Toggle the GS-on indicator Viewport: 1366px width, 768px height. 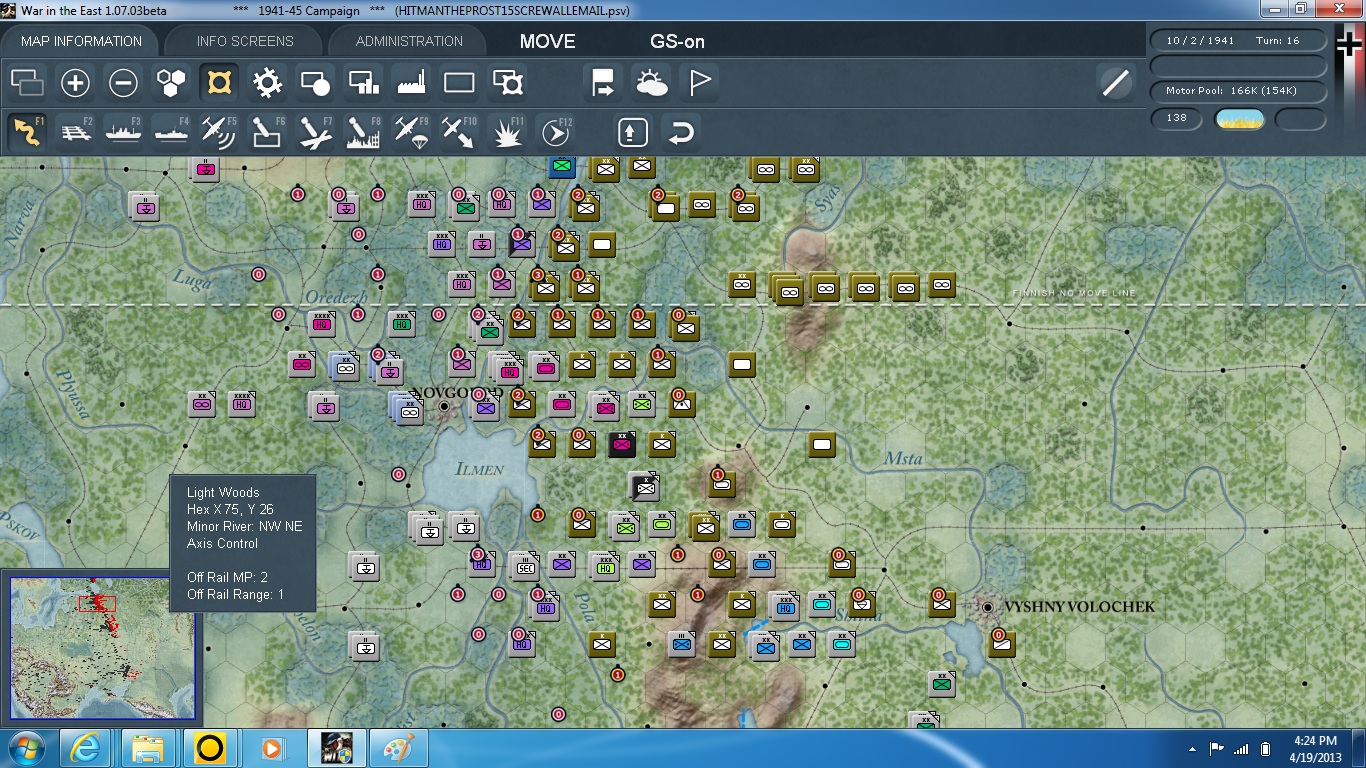point(677,41)
